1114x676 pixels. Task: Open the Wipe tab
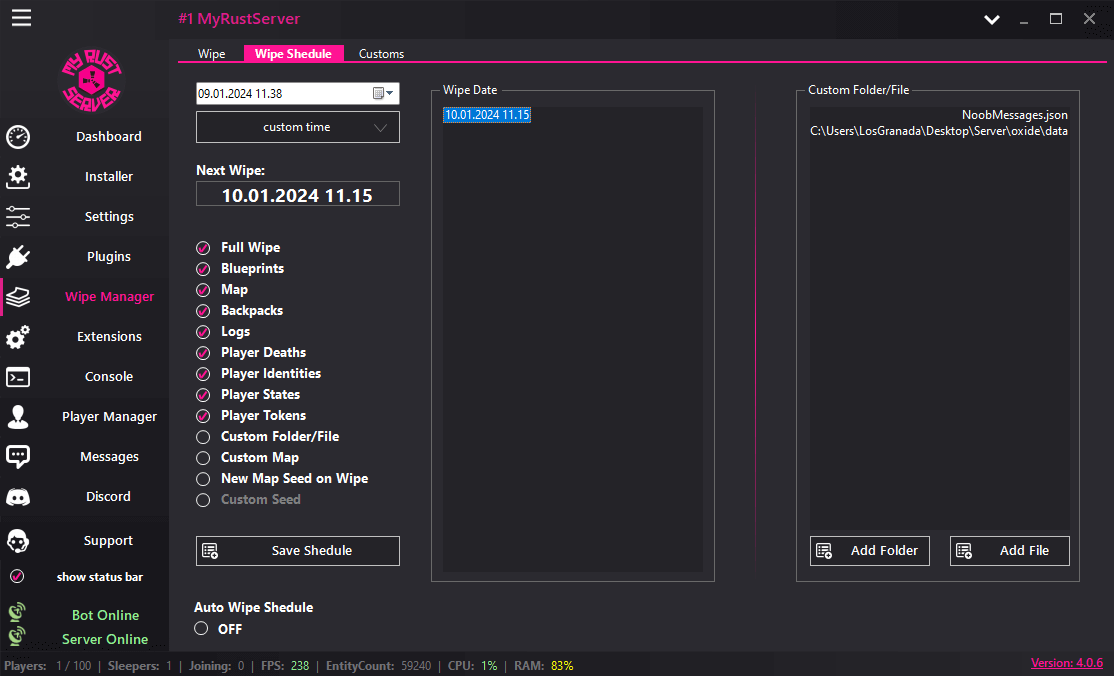pos(211,53)
